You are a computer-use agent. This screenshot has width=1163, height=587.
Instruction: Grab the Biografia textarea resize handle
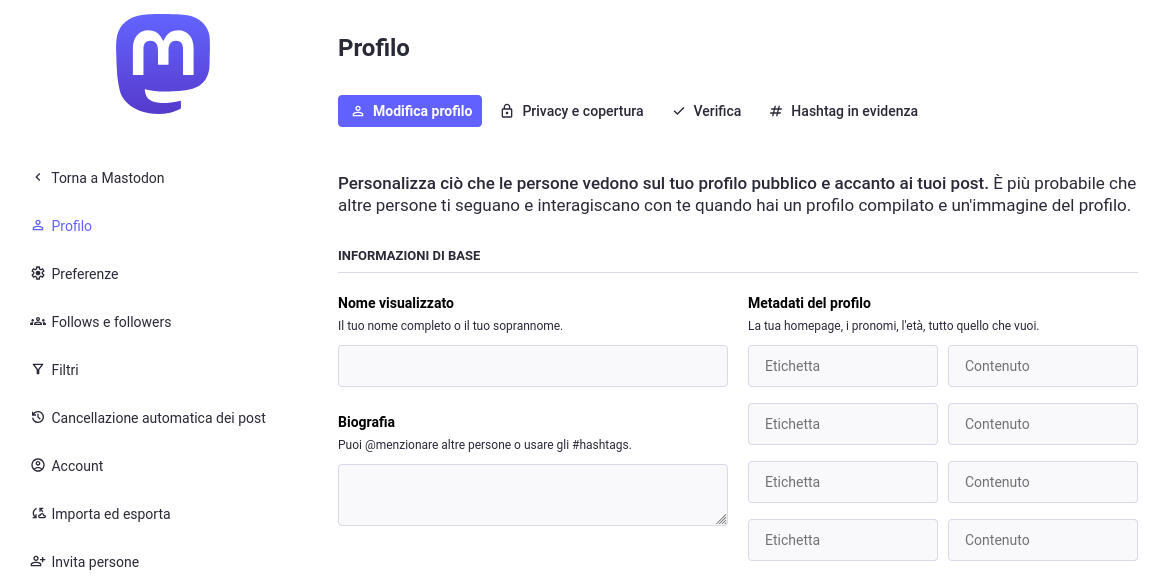coord(721,519)
